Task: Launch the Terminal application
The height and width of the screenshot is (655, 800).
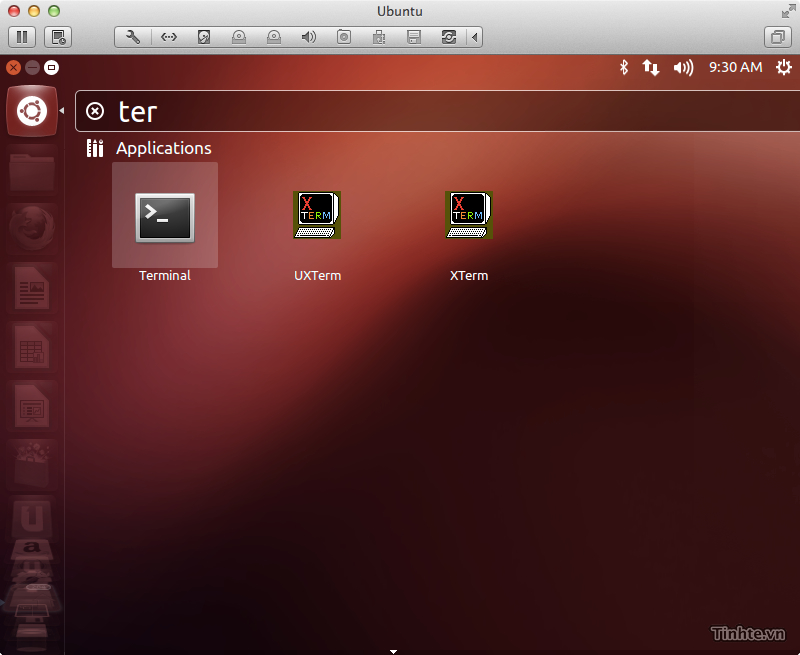Action: coord(165,222)
